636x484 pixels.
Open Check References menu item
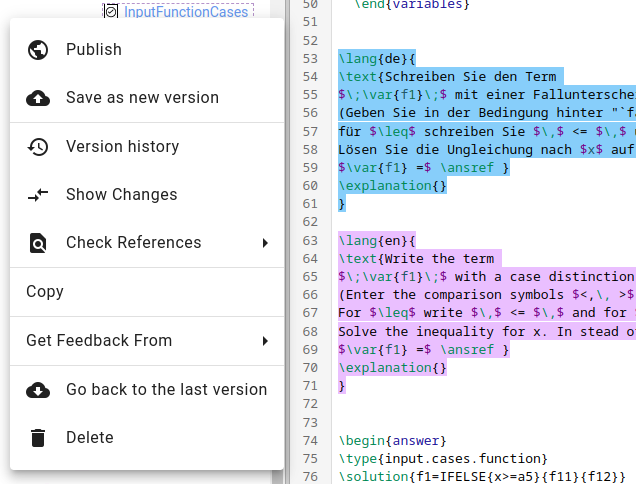point(147,243)
